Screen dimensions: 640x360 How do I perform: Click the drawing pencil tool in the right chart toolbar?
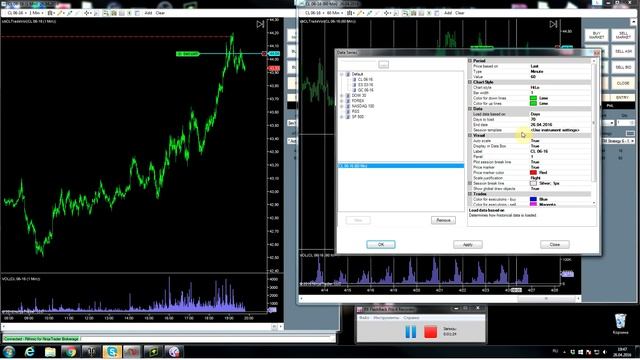click(360, 13)
